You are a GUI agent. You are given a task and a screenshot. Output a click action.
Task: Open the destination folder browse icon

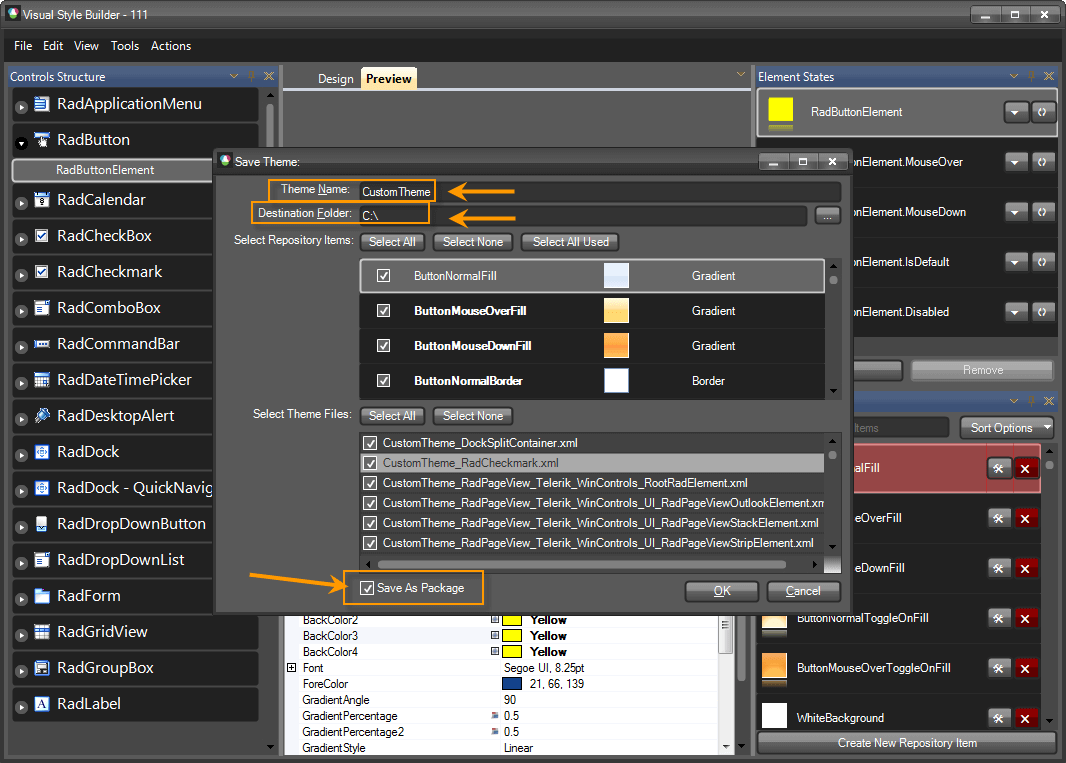[x=827, y=213]
